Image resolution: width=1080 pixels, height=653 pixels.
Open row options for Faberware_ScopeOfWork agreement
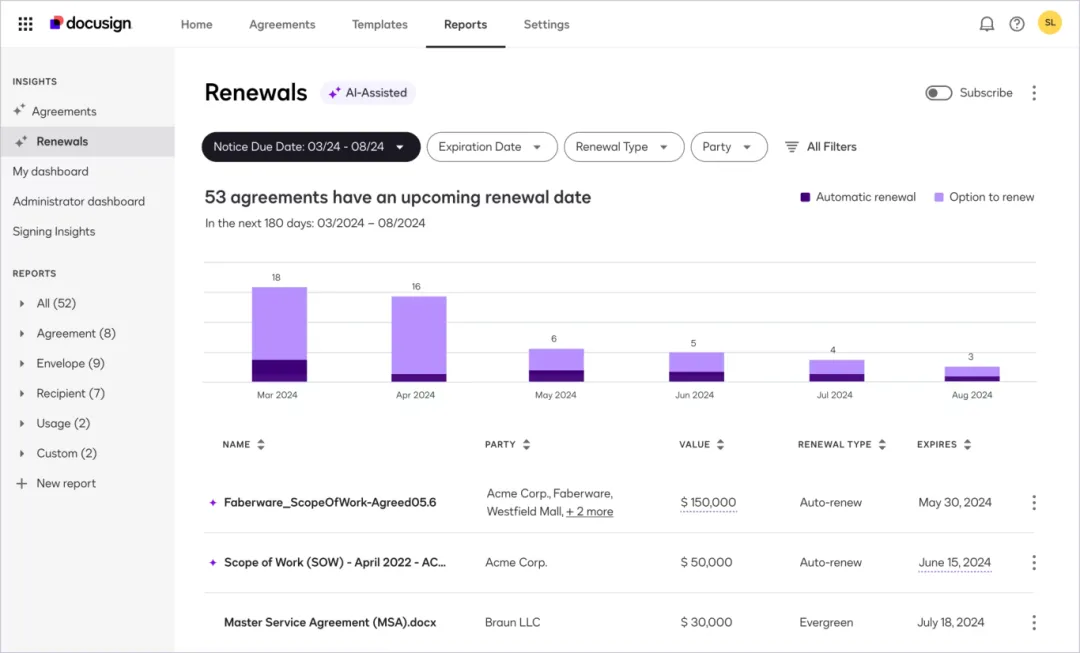(x=1033, y=503)
